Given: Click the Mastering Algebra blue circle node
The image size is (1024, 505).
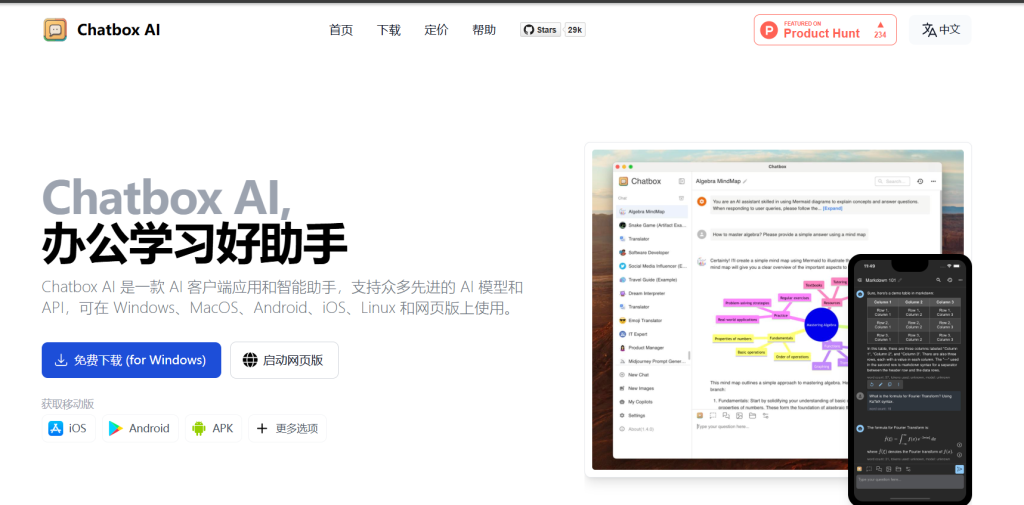Looking at the screenshot, I should (x=821, y=325).
